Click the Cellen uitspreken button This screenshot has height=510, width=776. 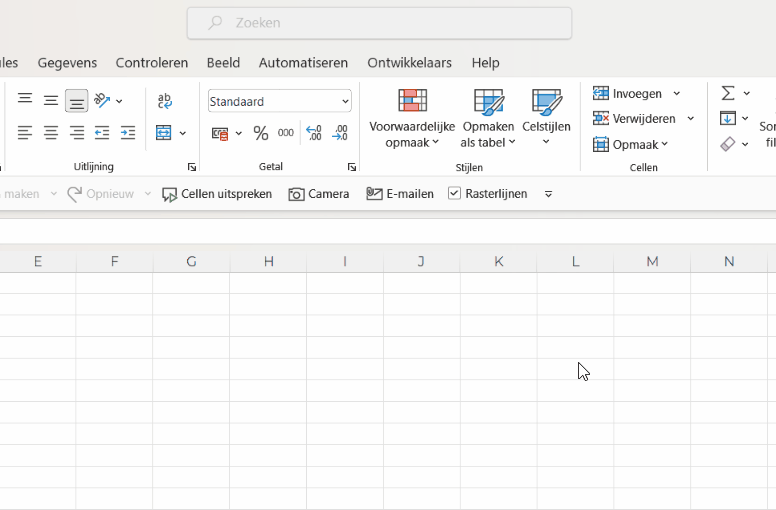(217, 194)
